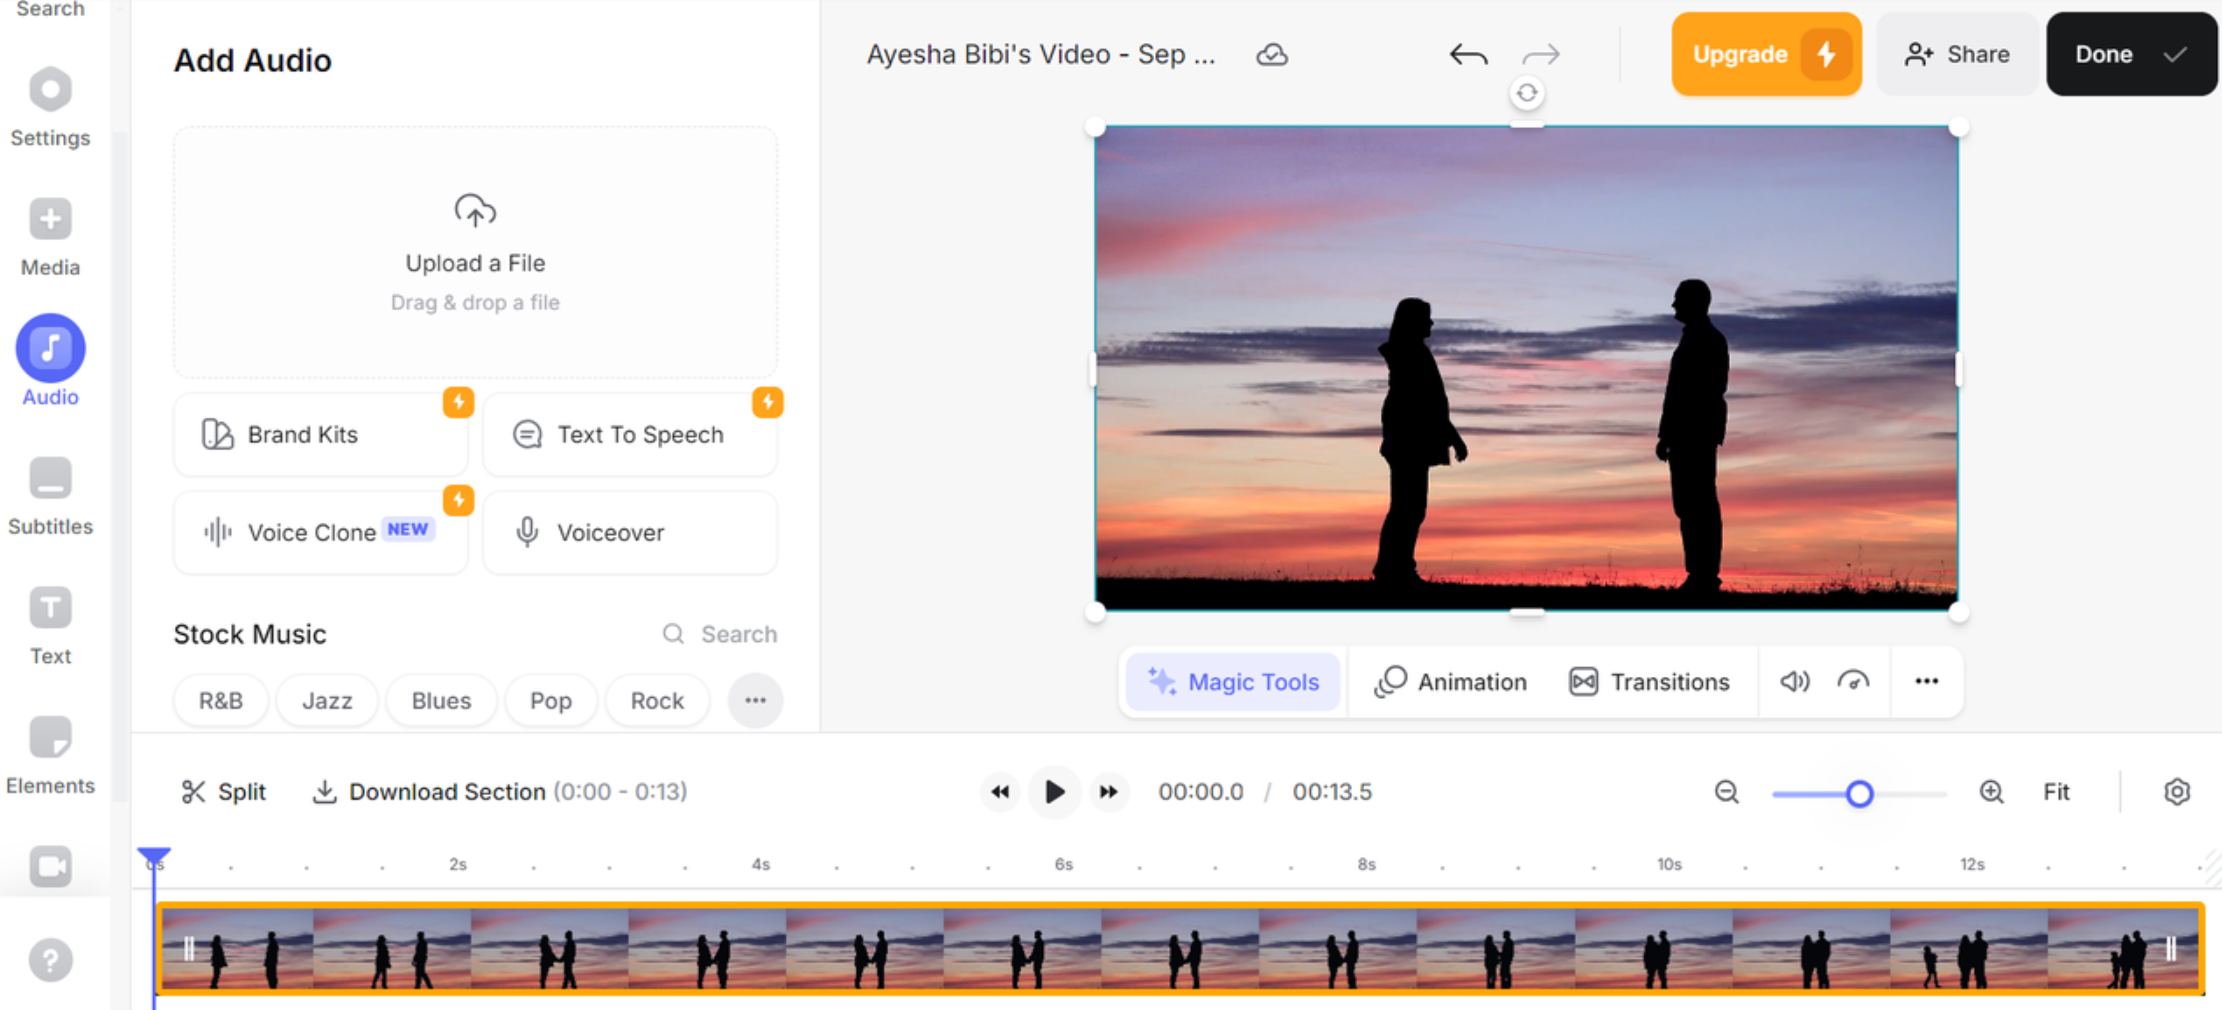Mute the clip volume

coord(1793,682)
